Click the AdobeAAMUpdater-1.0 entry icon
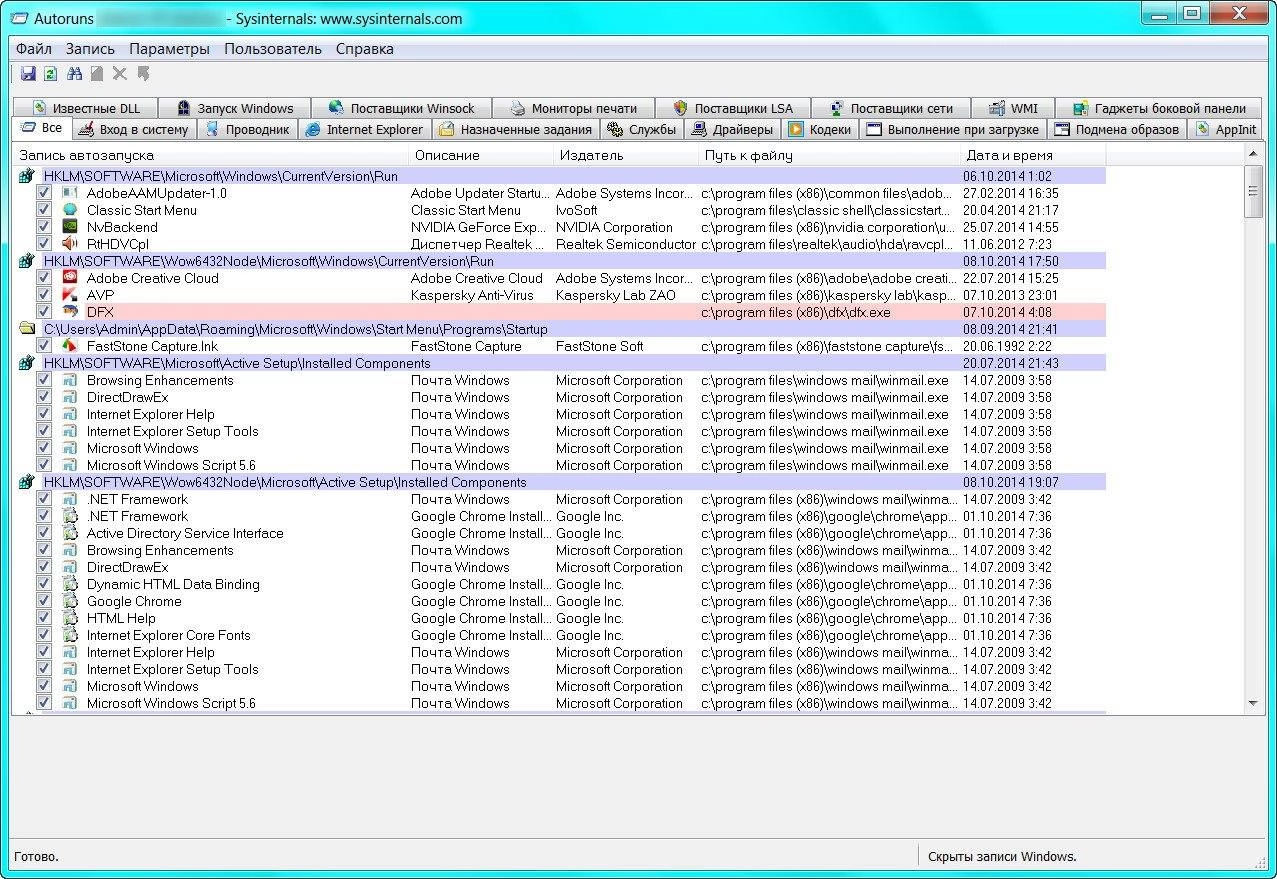The width and height of the screenshot is (1277, 879). pos(69,193)
